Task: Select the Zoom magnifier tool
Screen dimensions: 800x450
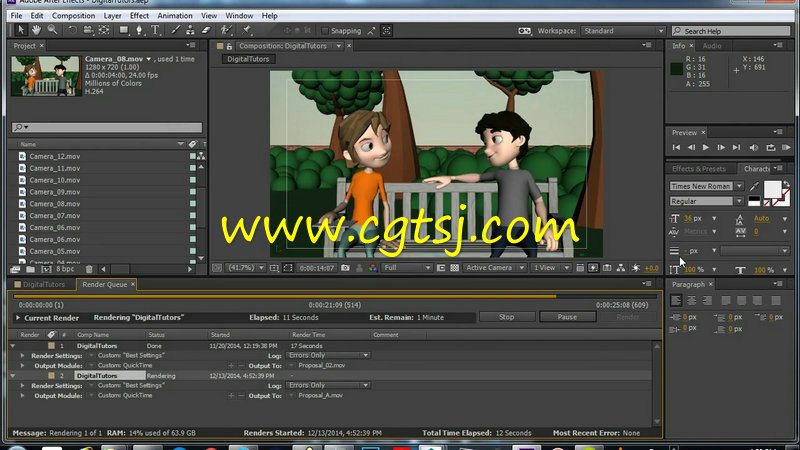Action: click(x=52, y=31)
